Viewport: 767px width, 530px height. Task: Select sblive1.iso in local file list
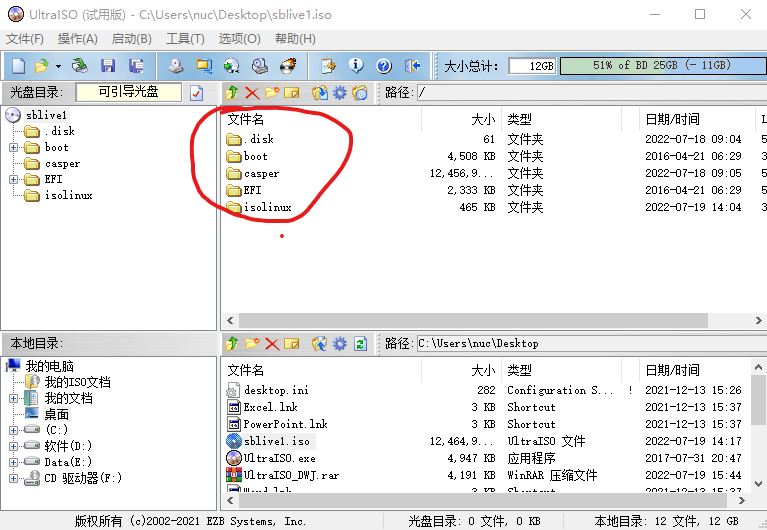coord(276,441)
